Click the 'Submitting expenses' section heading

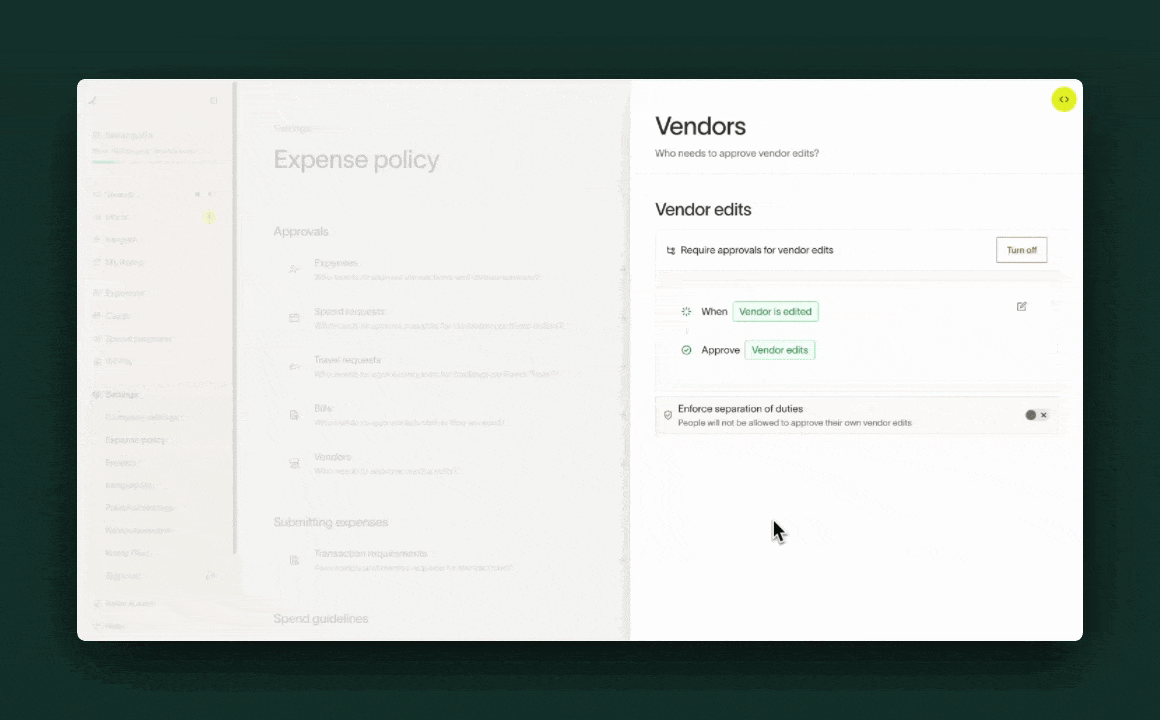(x=331, y=522)
